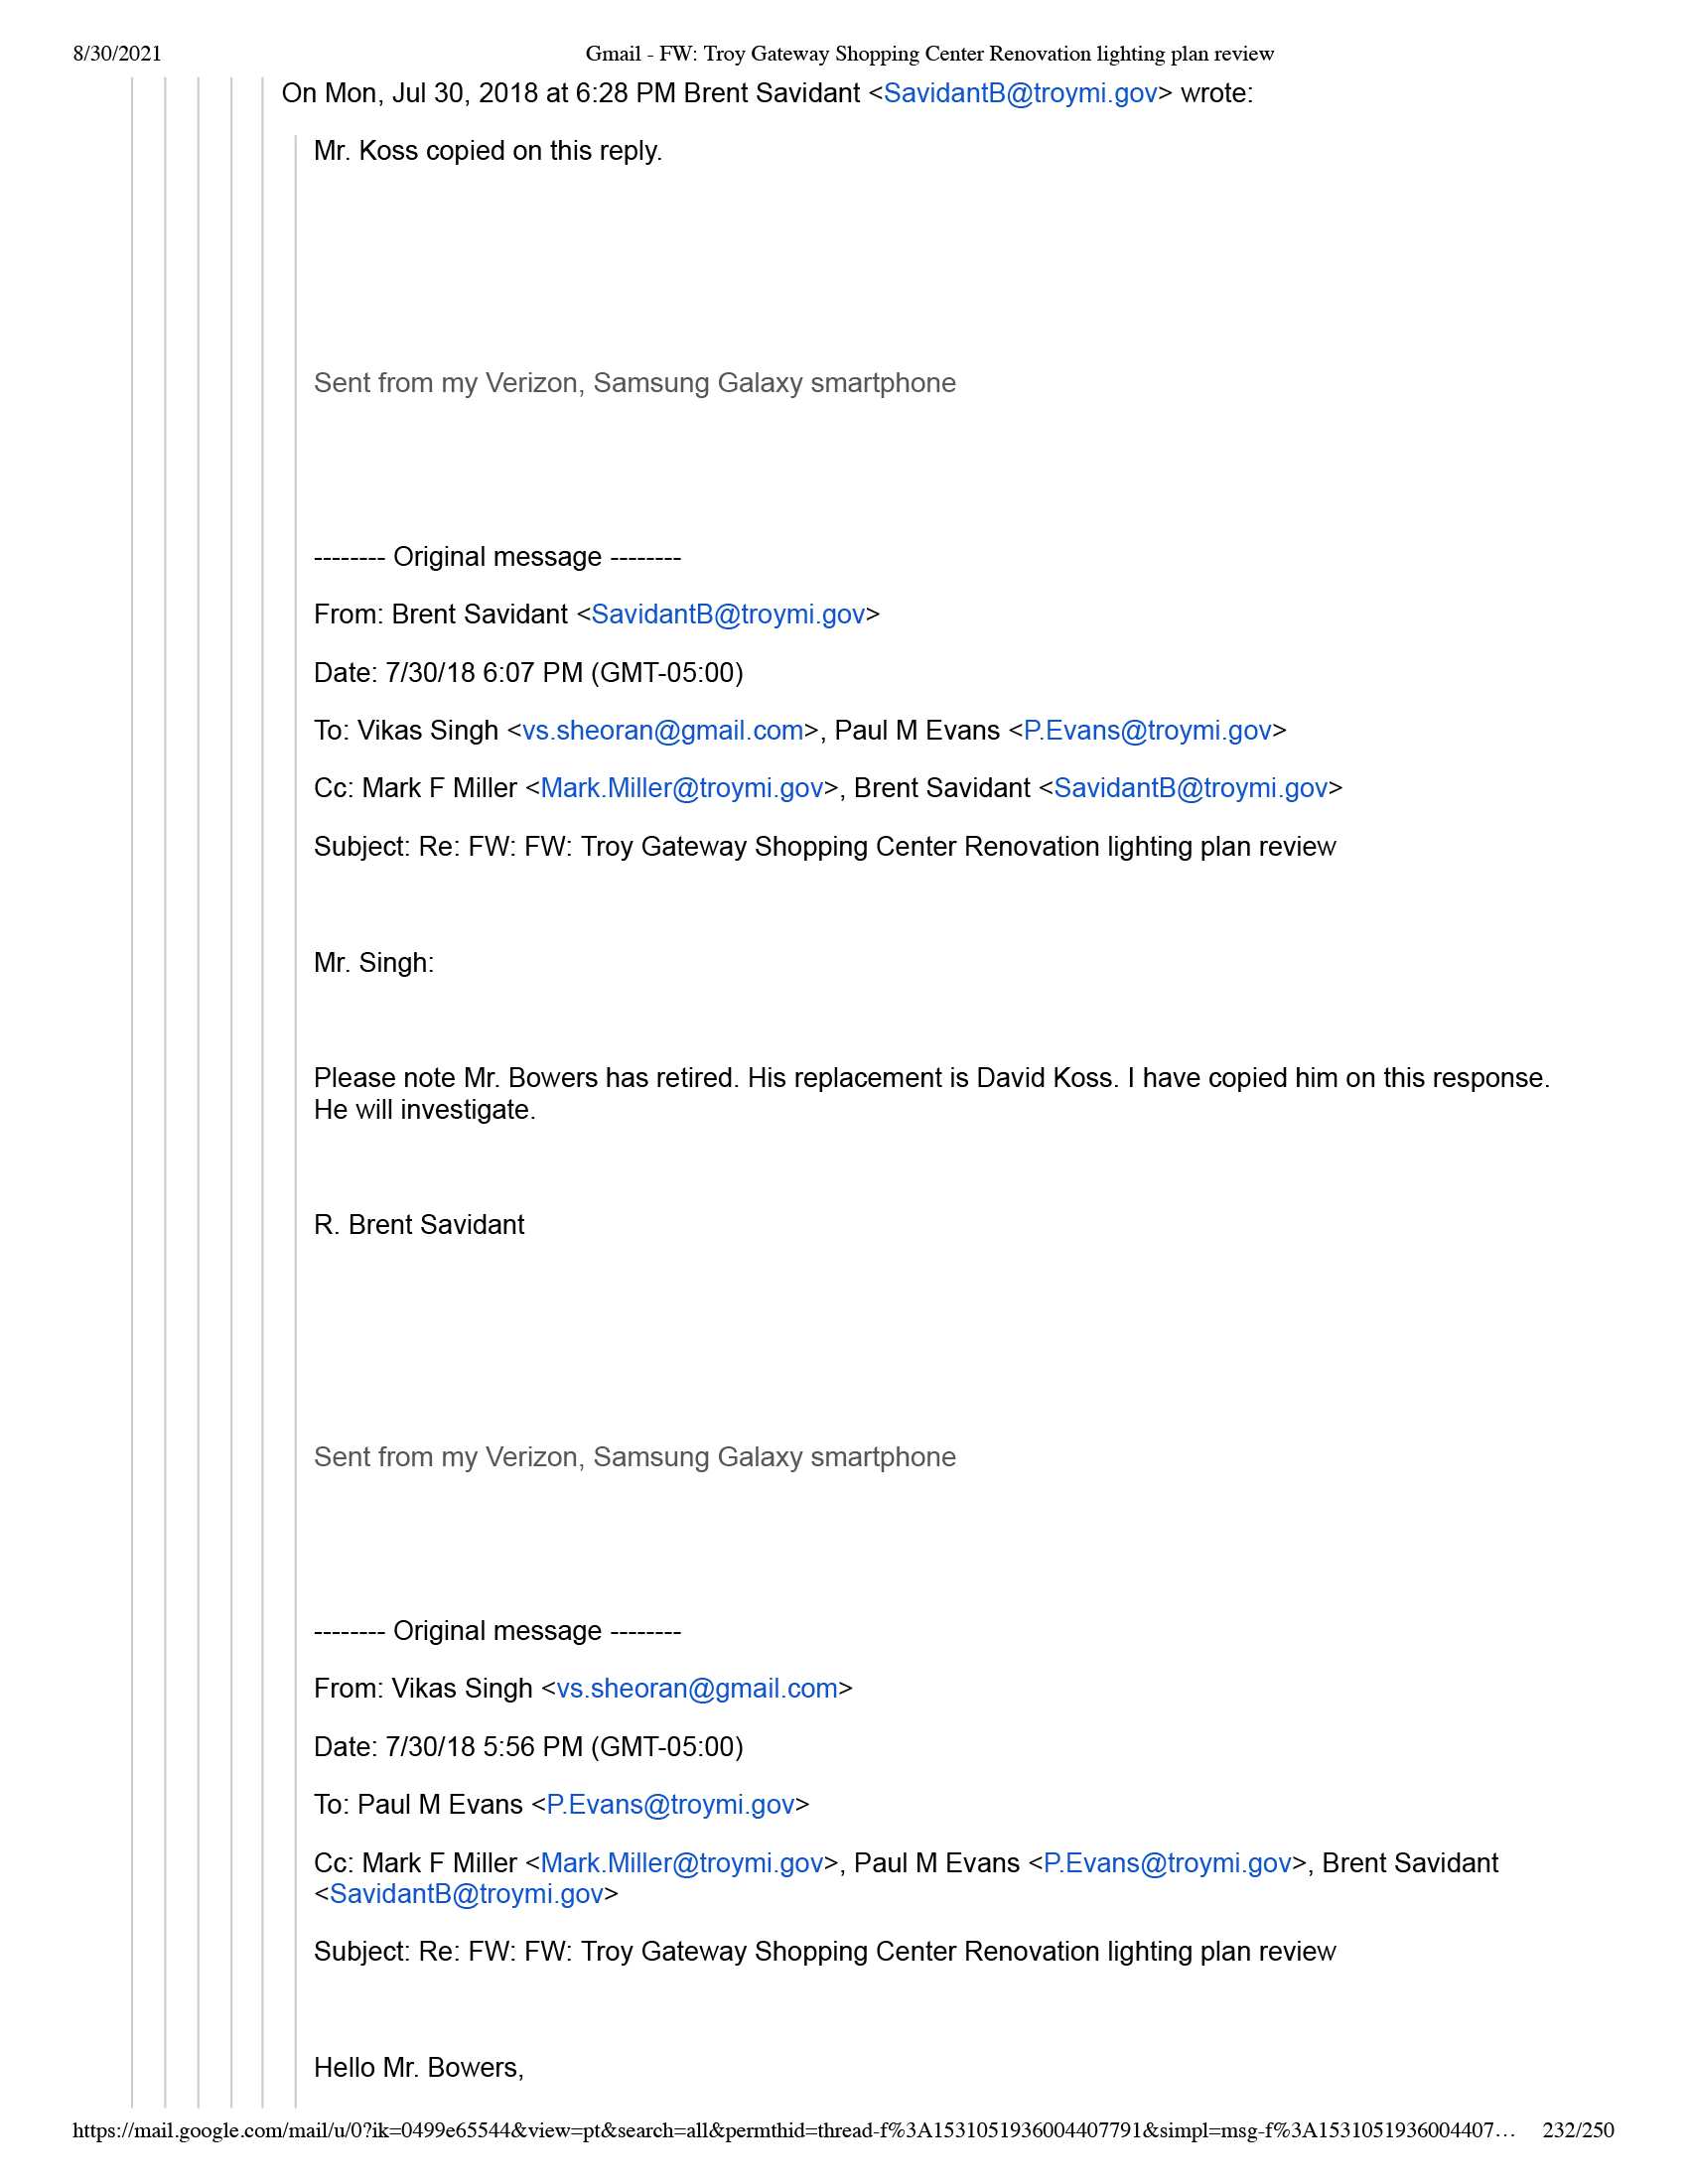The height and width of the screenshot is (2184, 1688).
Task: Click vs.sheoran@gmail.com in the Vikas Singh From line
Action: [x=696, y=1688]
